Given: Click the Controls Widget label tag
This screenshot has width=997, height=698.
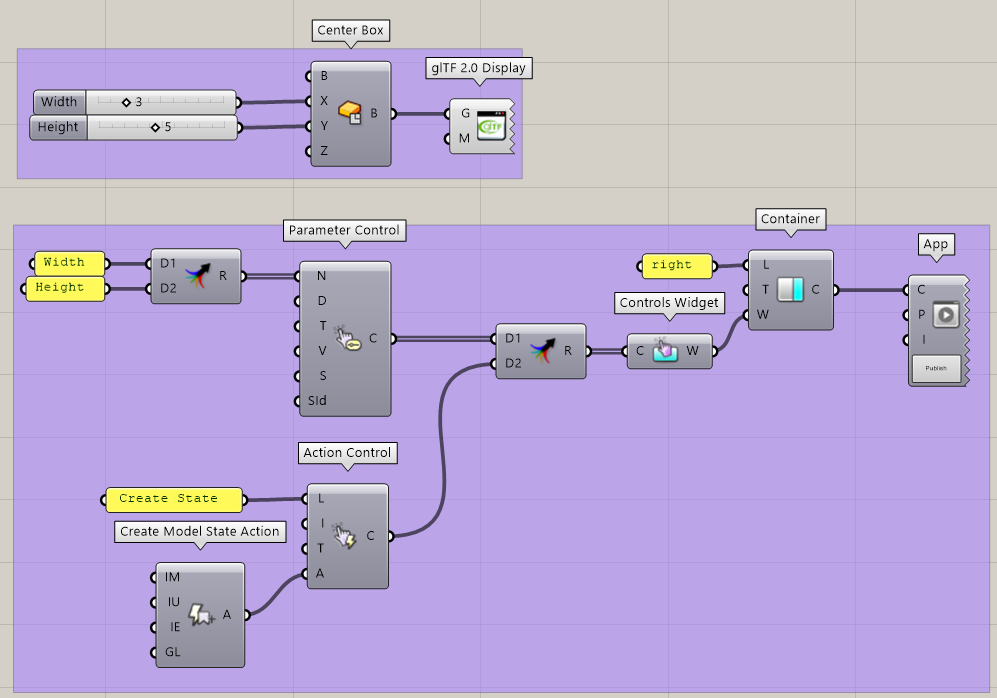Looking at the screenshot, I should point(669,303).
